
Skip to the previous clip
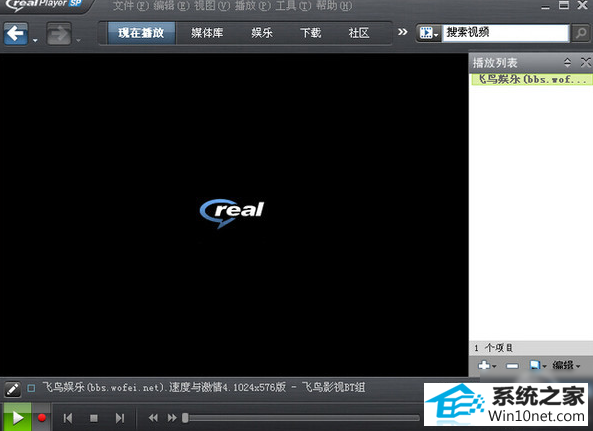click(x=68, y=418)
